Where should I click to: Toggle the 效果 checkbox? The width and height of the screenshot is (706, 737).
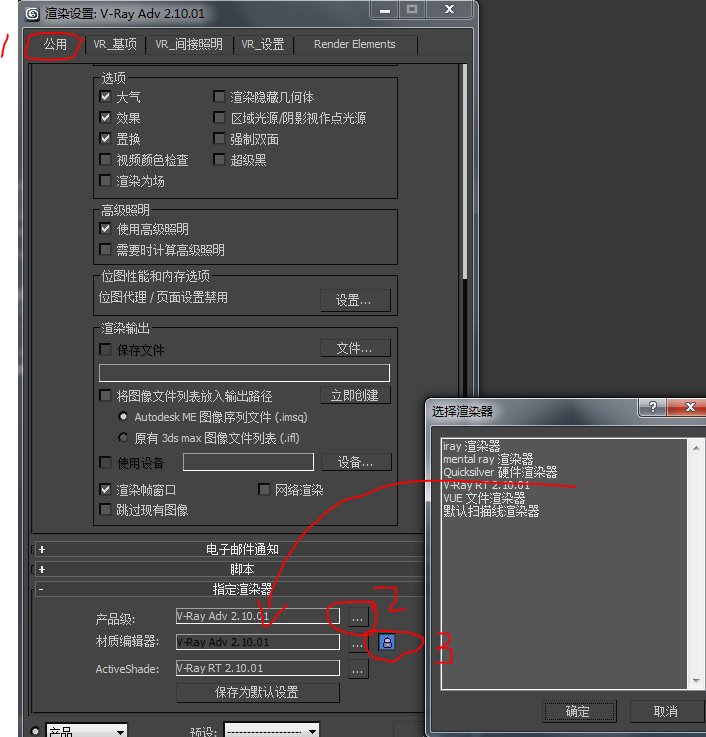tap(105, 117)
